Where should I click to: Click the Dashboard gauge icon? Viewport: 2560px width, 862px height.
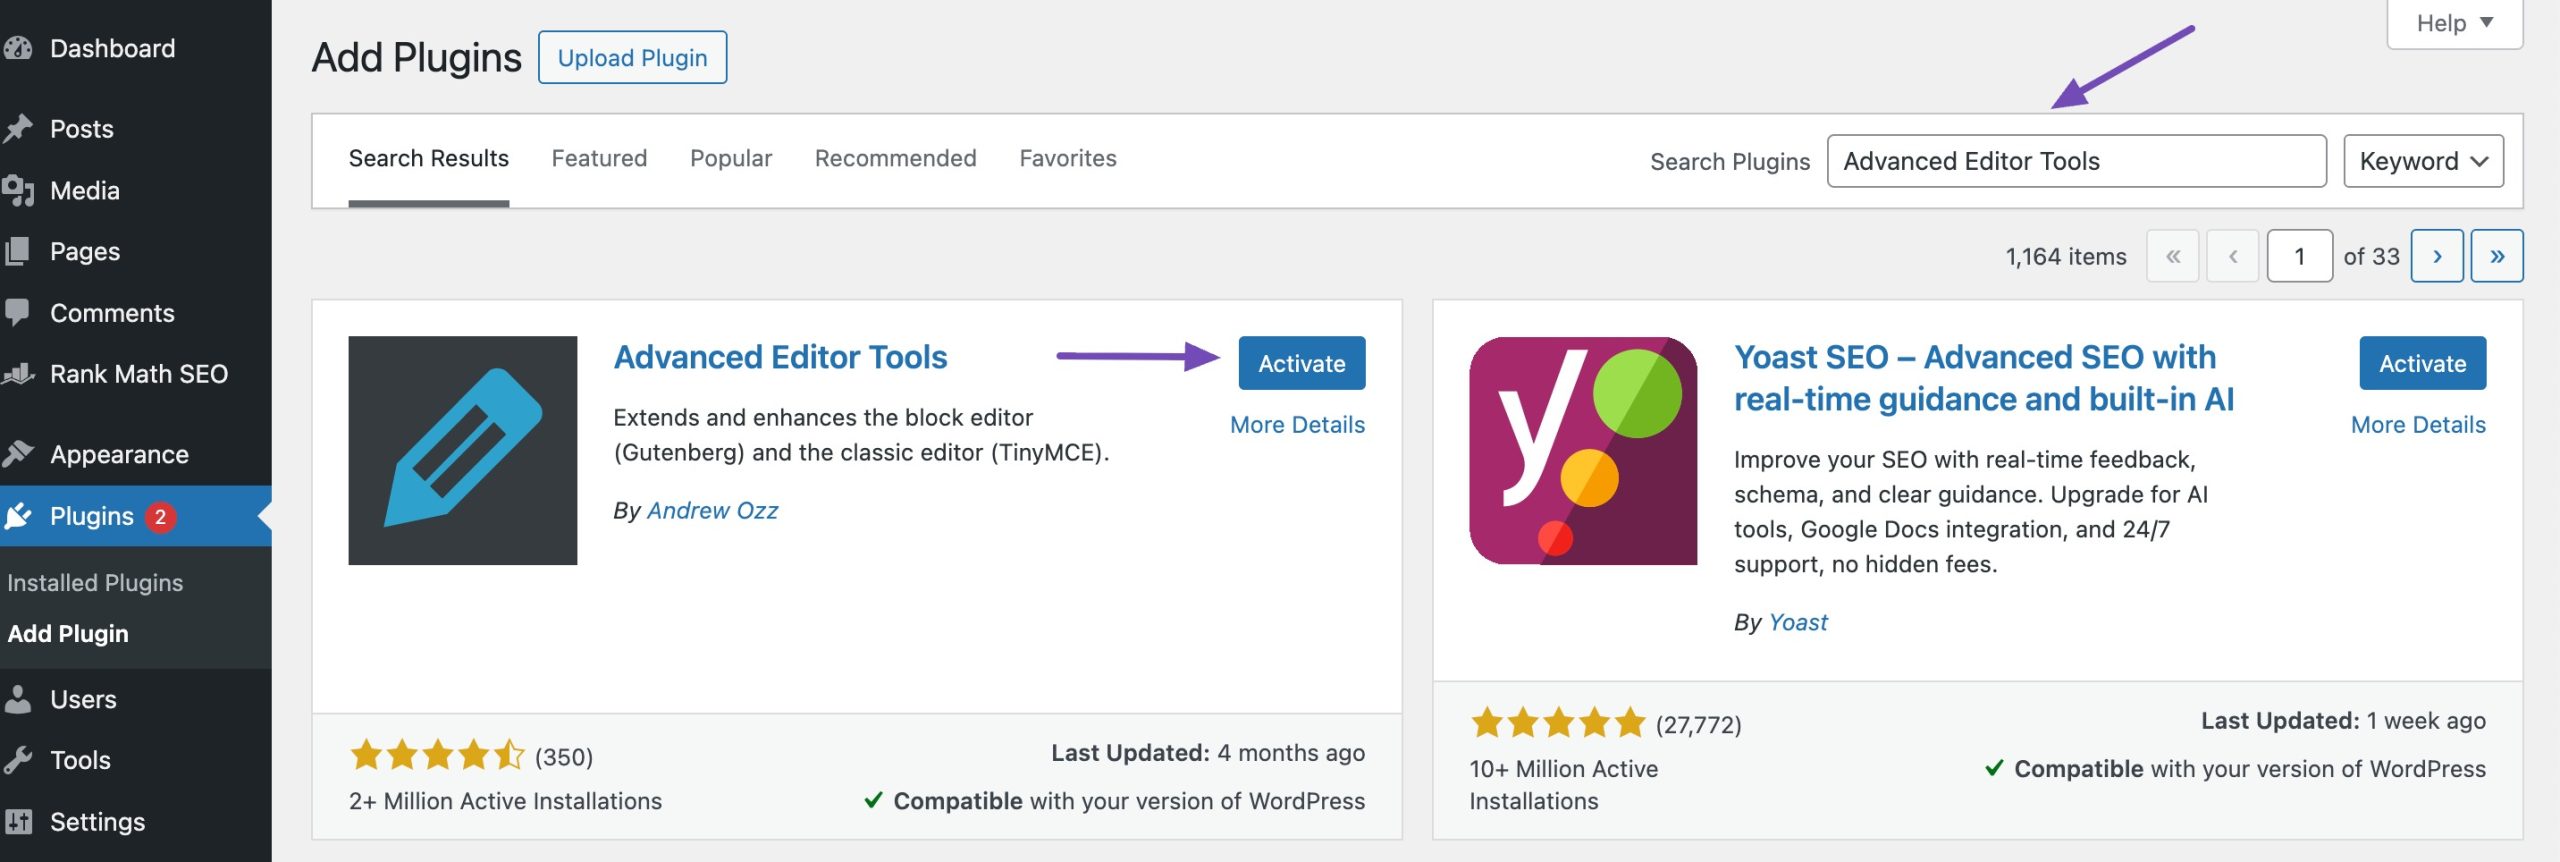(x=18, y=48)
